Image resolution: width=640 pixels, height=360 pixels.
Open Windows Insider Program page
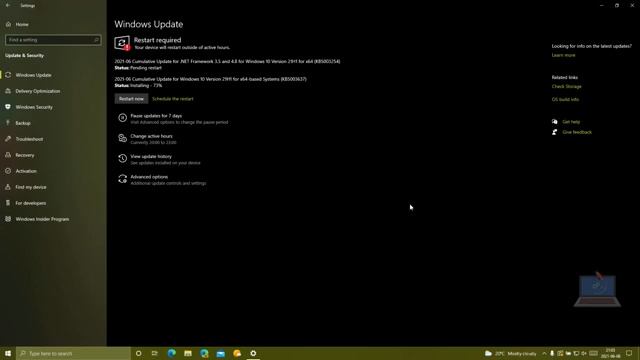tap(42, 219)
